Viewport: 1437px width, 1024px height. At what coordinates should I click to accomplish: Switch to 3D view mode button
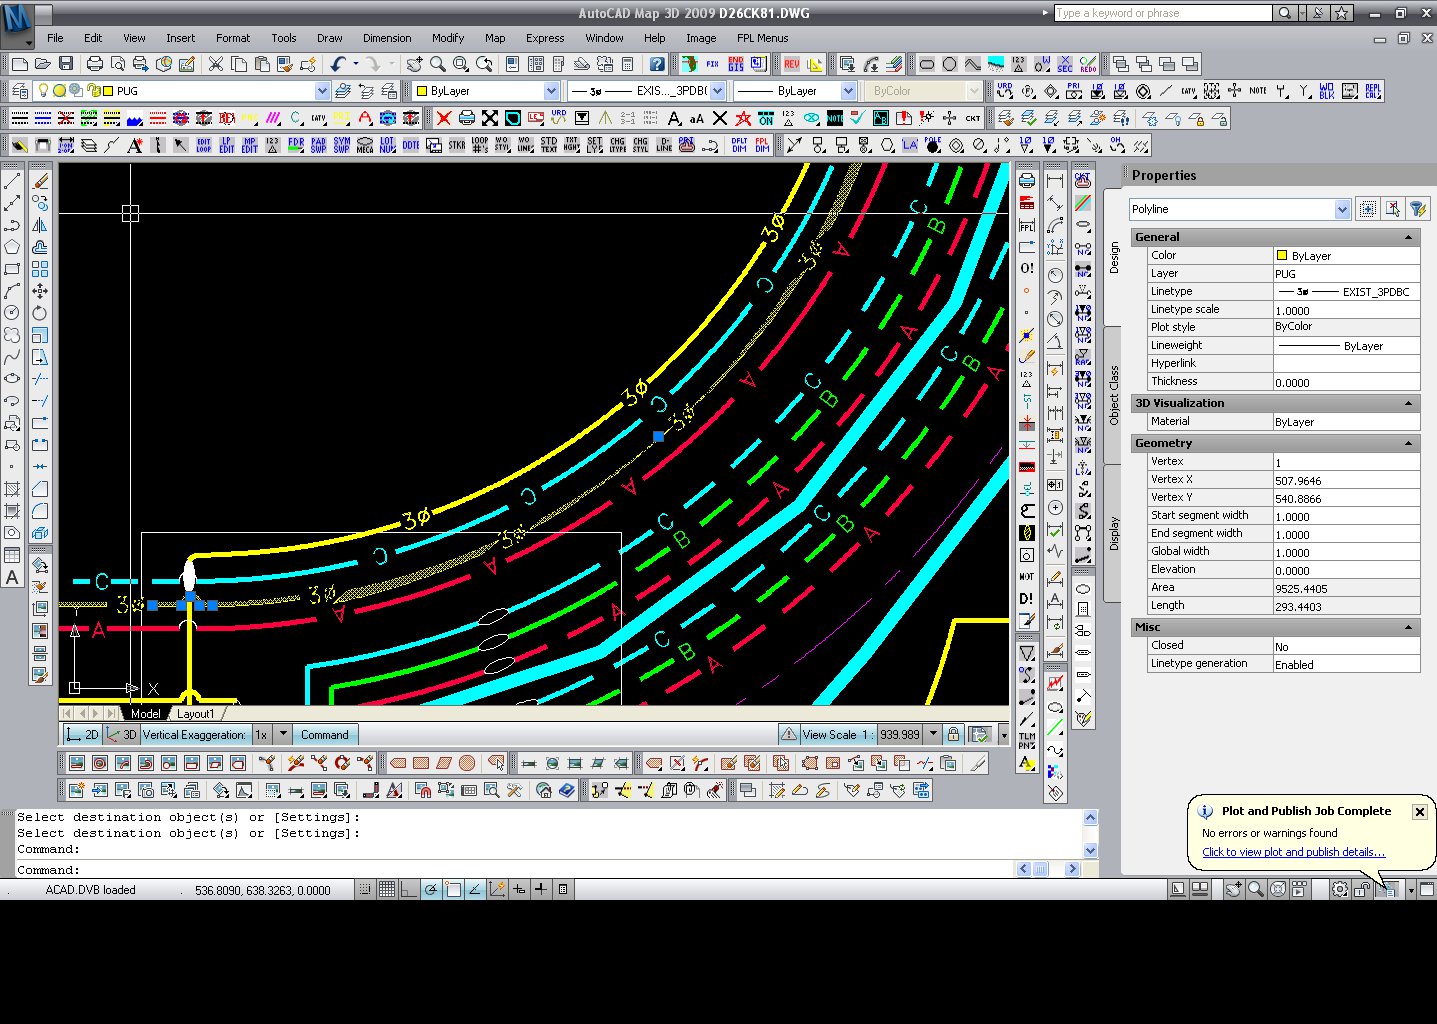pos(122,734)
